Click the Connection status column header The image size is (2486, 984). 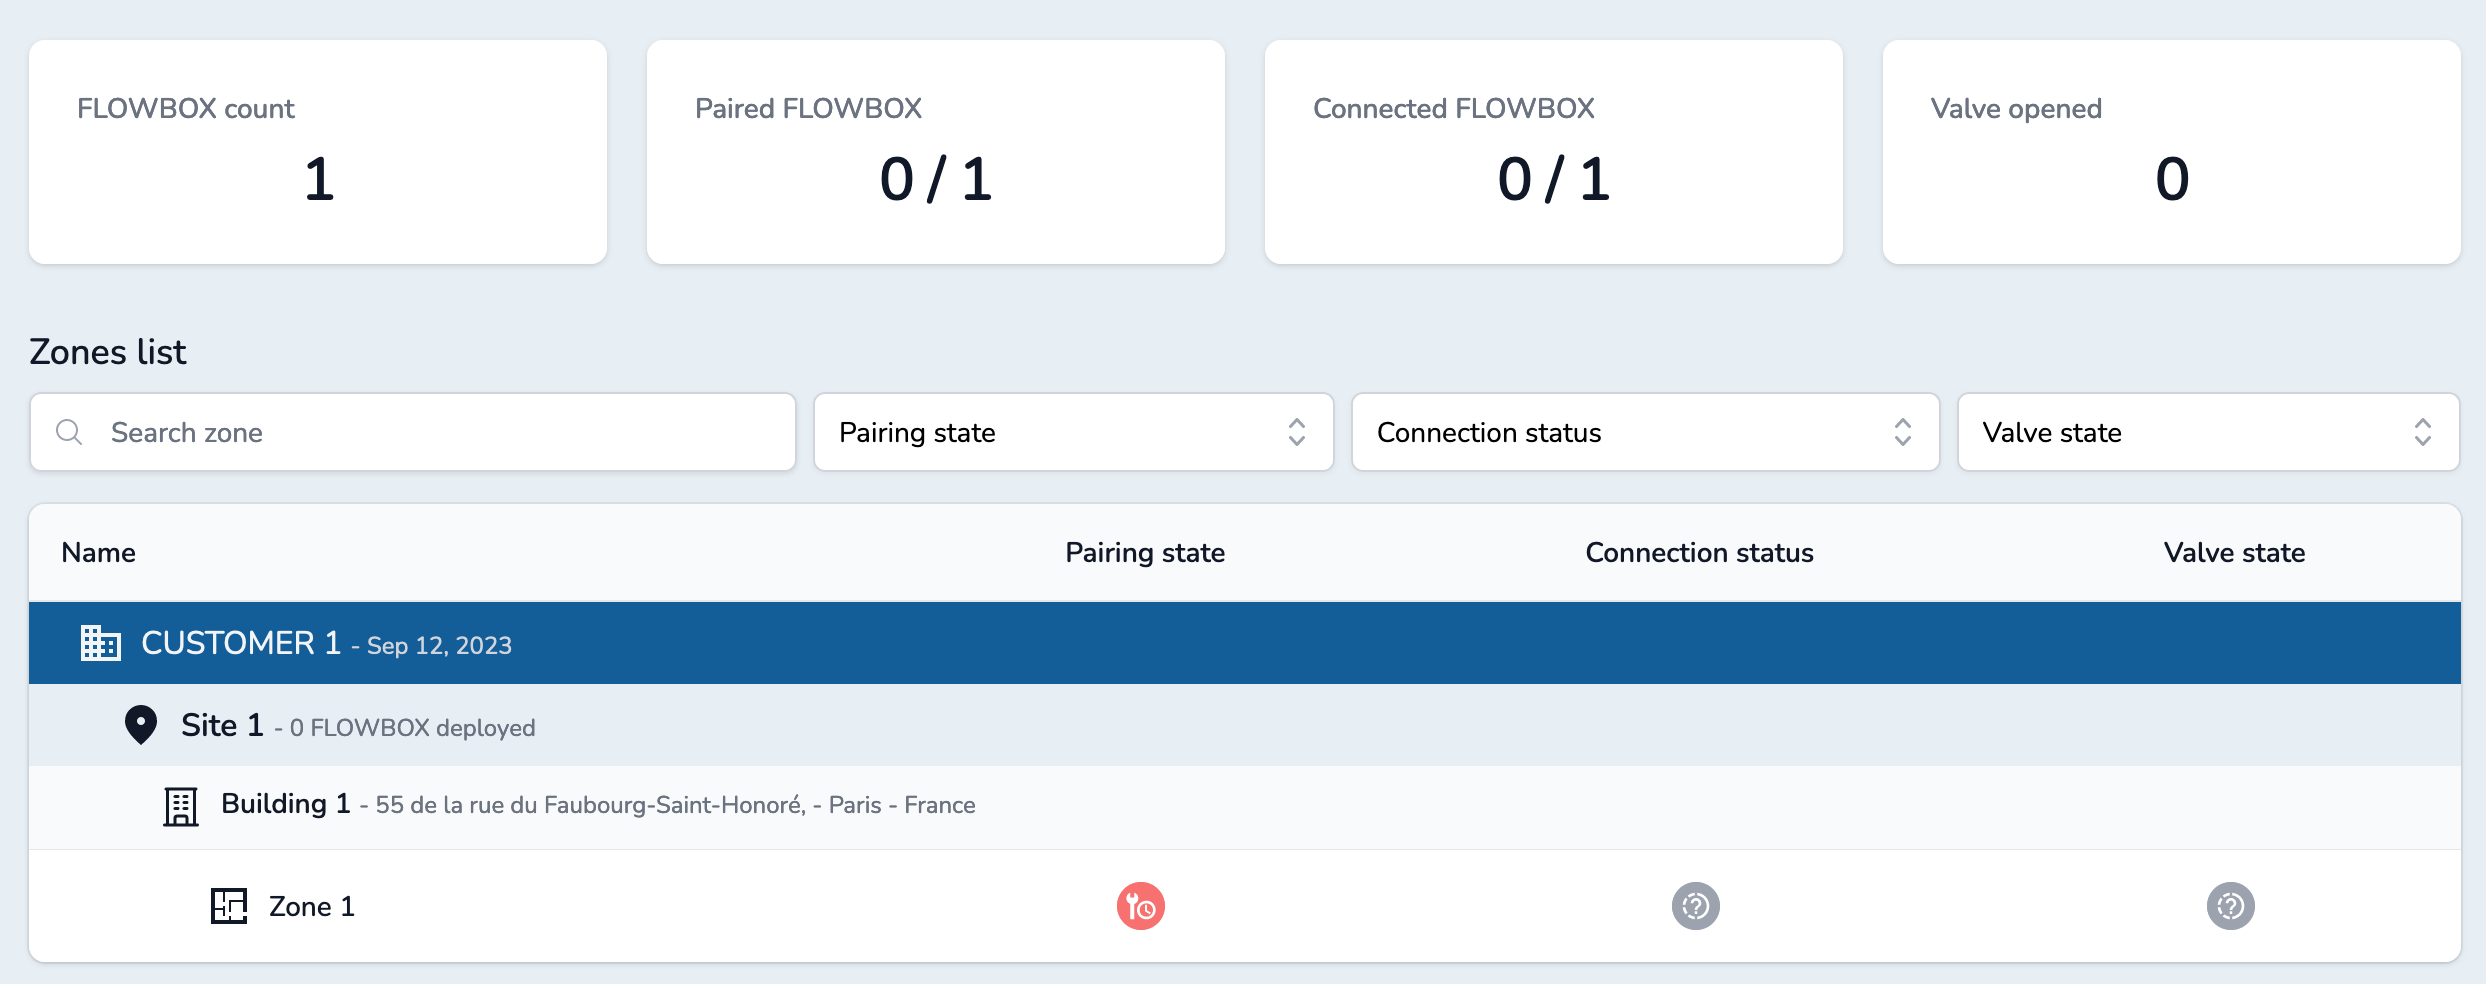(1699, 553)
